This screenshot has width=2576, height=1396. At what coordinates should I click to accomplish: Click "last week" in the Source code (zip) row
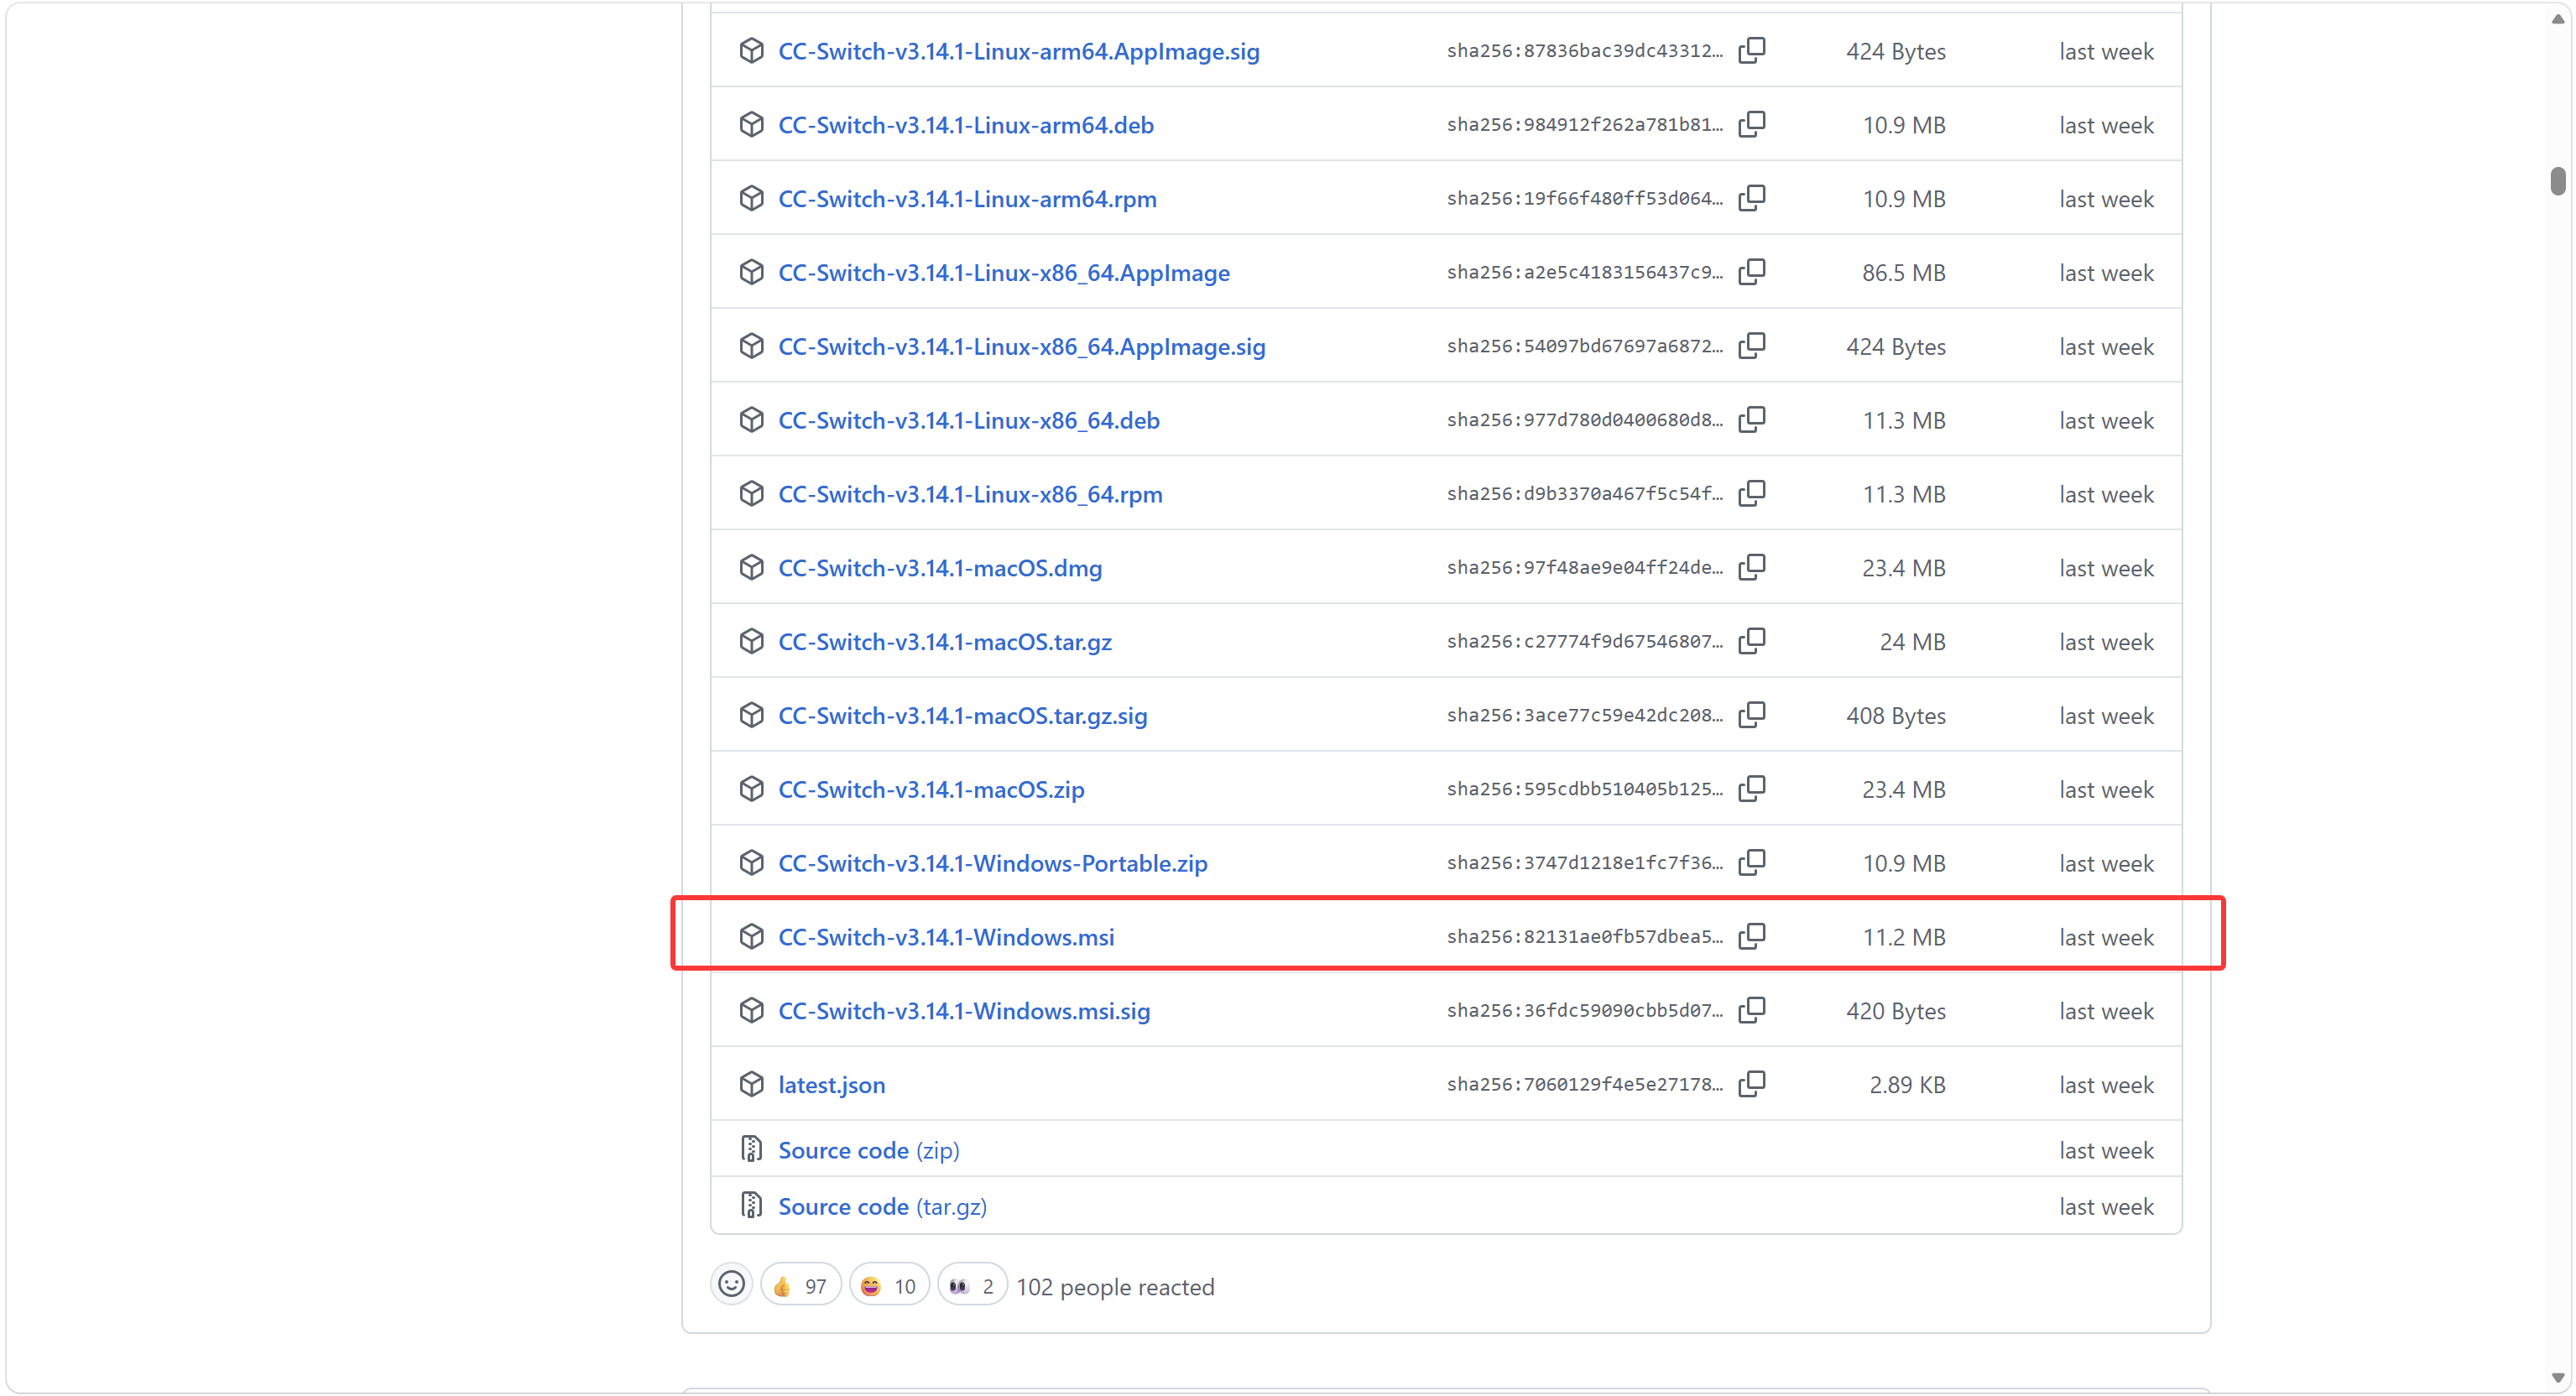[x=2106, y=1151]
